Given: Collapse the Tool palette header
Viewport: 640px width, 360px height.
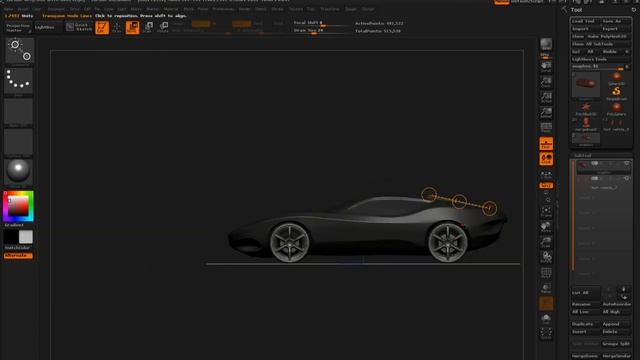Looking at the screenshot, I should click(x=576, y=10).
